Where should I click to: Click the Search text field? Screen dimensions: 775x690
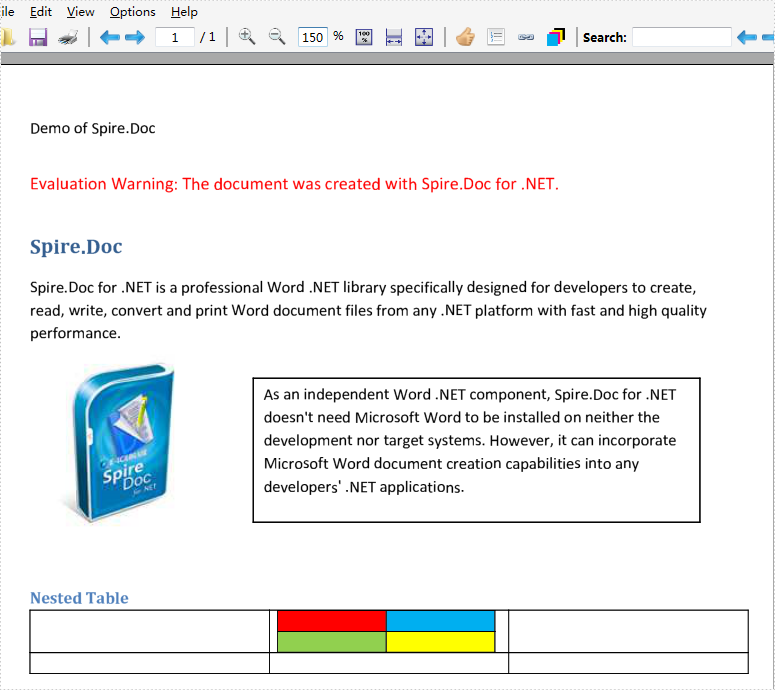[x=682, y=37]
